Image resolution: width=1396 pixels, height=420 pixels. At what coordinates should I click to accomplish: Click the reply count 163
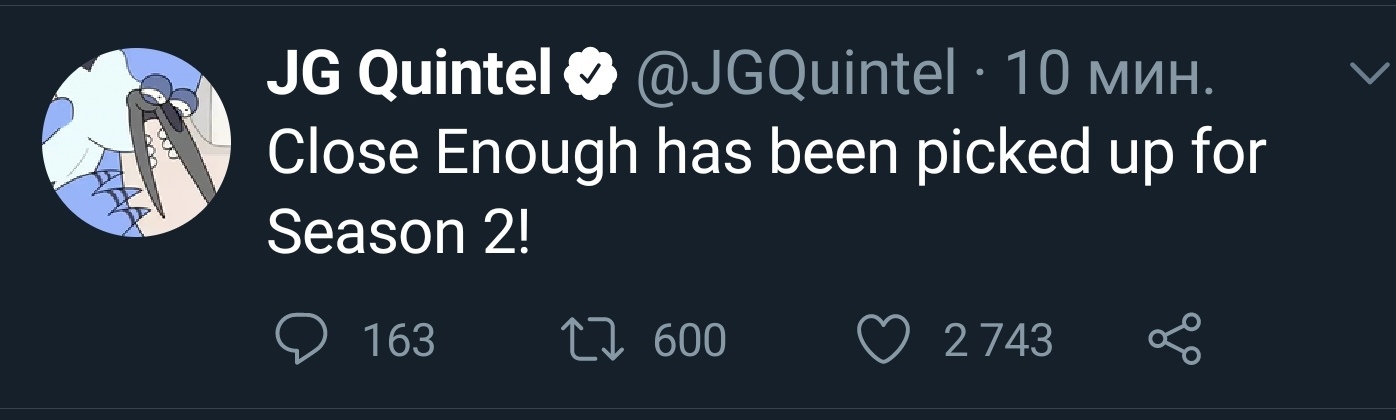tap(398, 341)
